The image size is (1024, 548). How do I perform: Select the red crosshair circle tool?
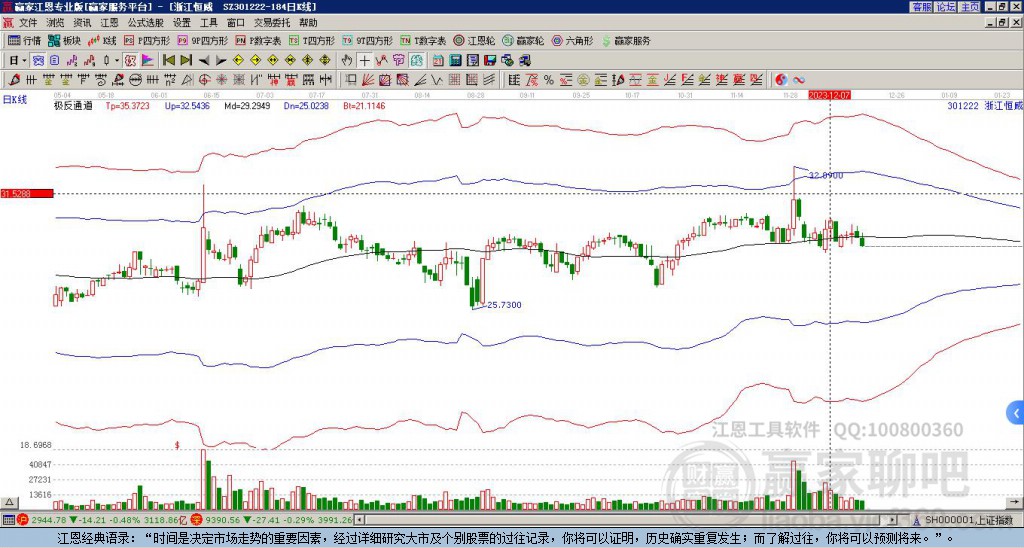[x=204, y=80]
